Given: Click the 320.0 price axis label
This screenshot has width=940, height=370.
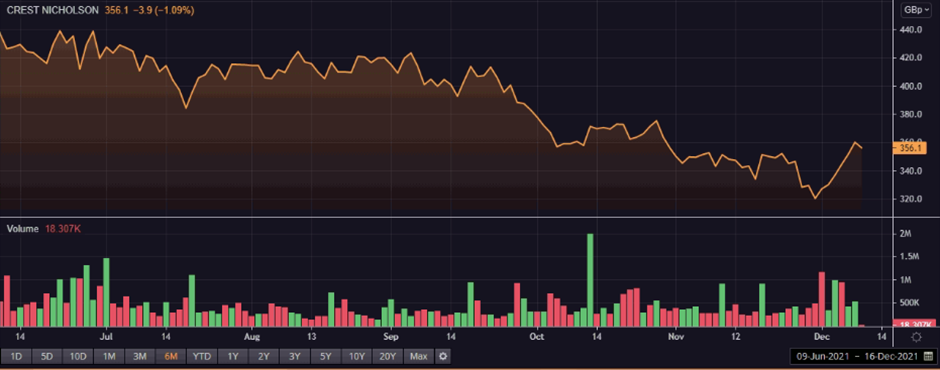Looking at the screenshot, I should coord(911,199).
